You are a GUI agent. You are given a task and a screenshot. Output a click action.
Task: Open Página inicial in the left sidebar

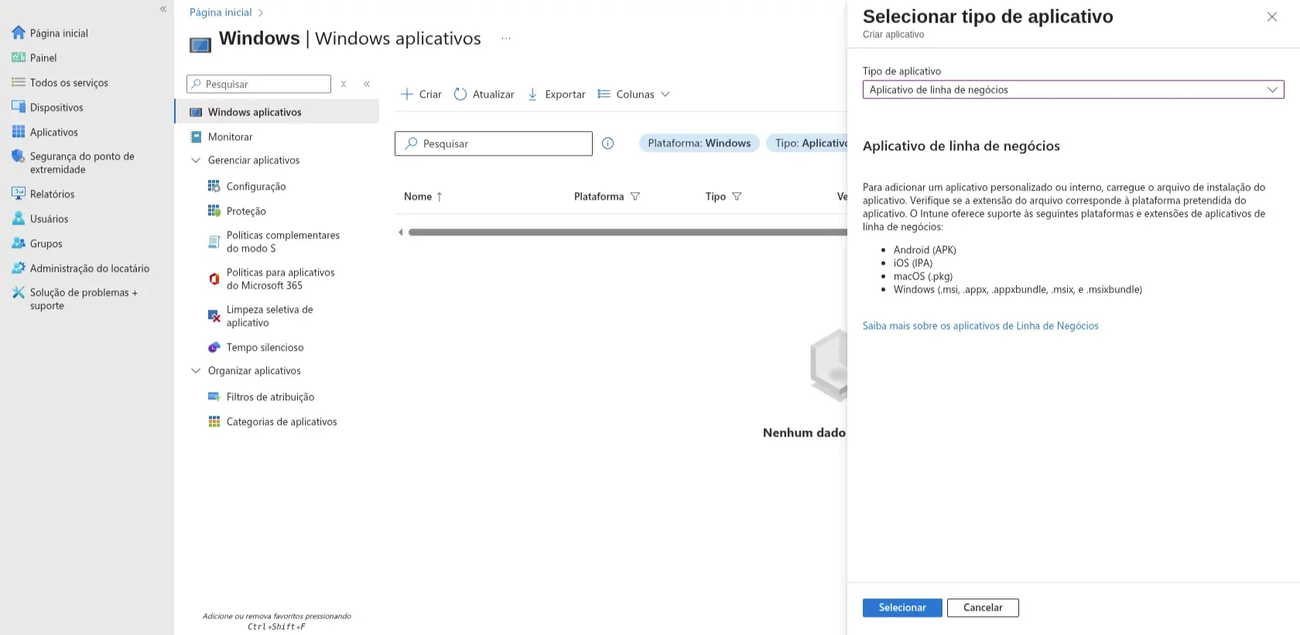tap(50, 33)
